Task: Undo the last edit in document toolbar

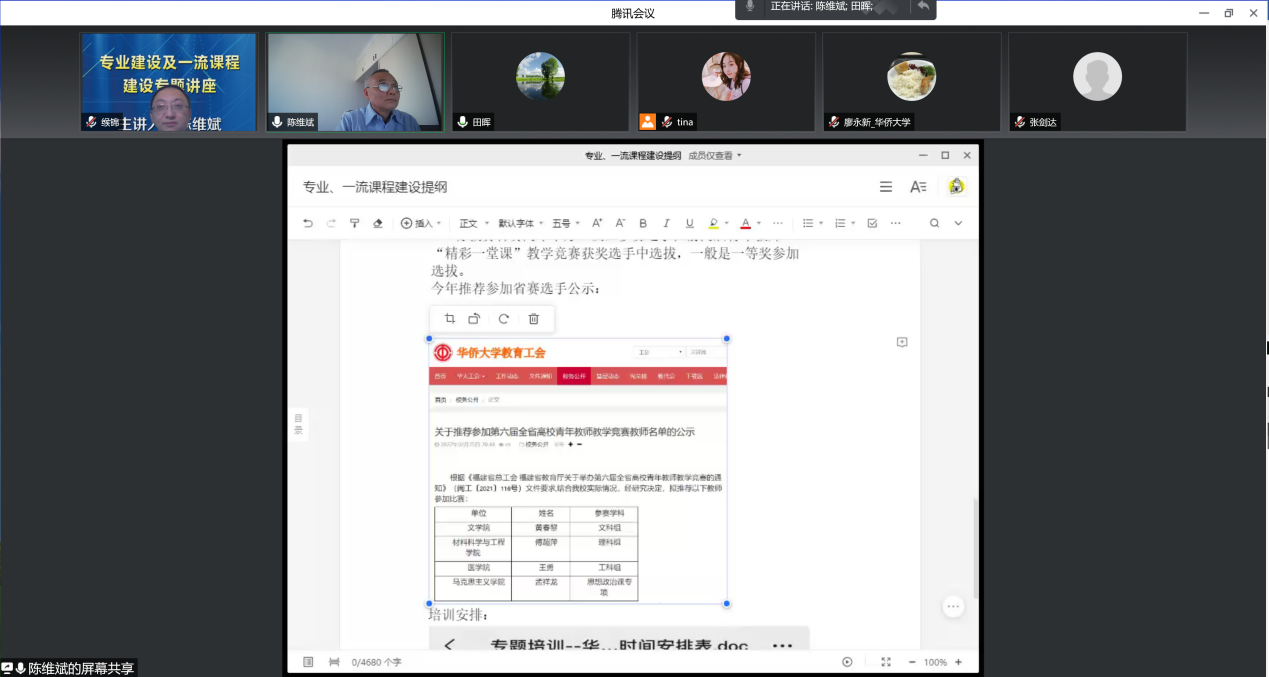Action: pos(308,223)
